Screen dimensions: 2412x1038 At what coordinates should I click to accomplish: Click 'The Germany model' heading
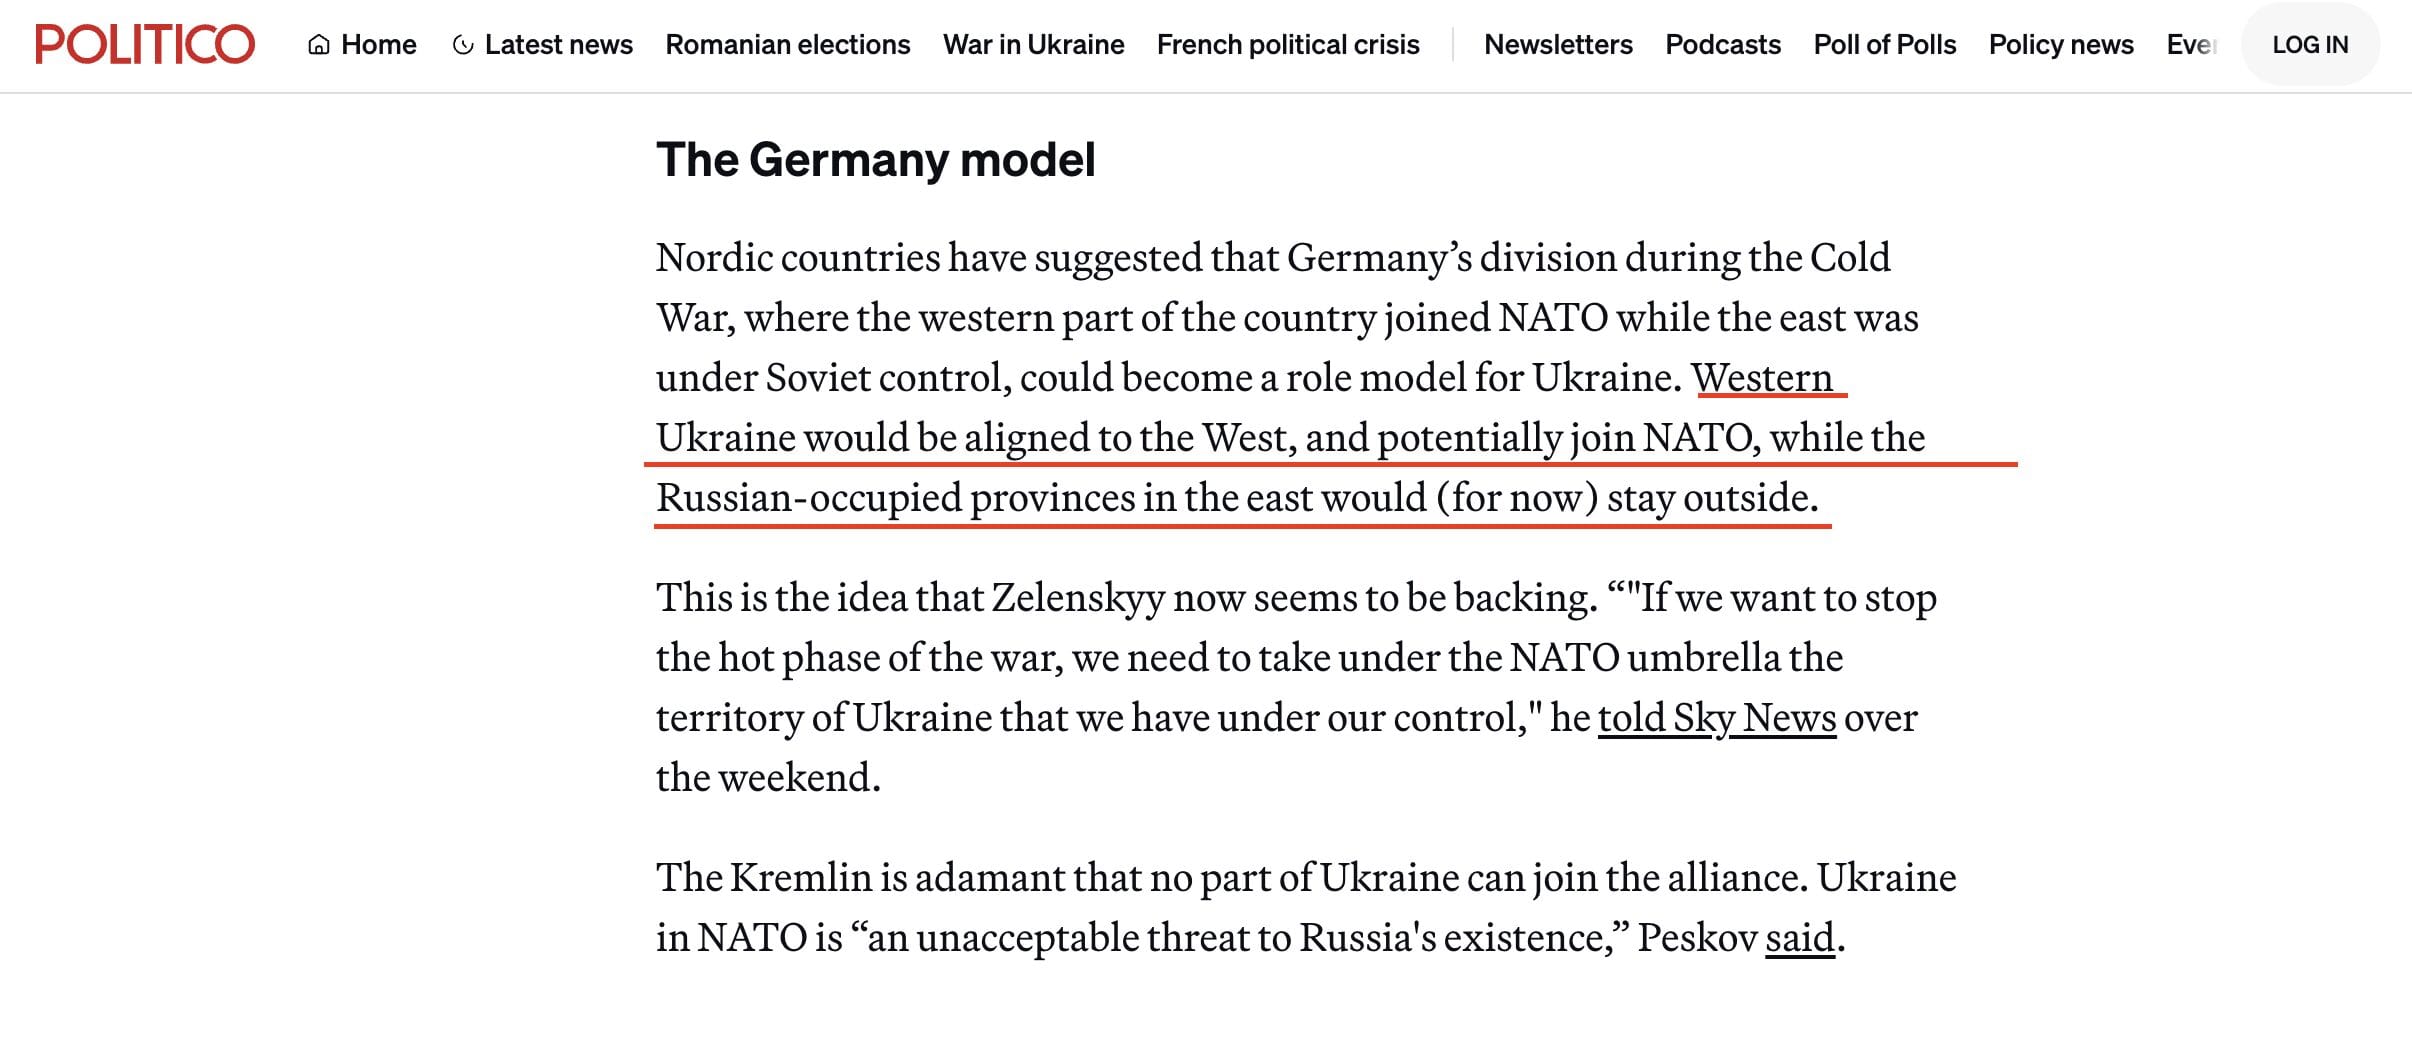pyautogui.click(x=876, y=160)
